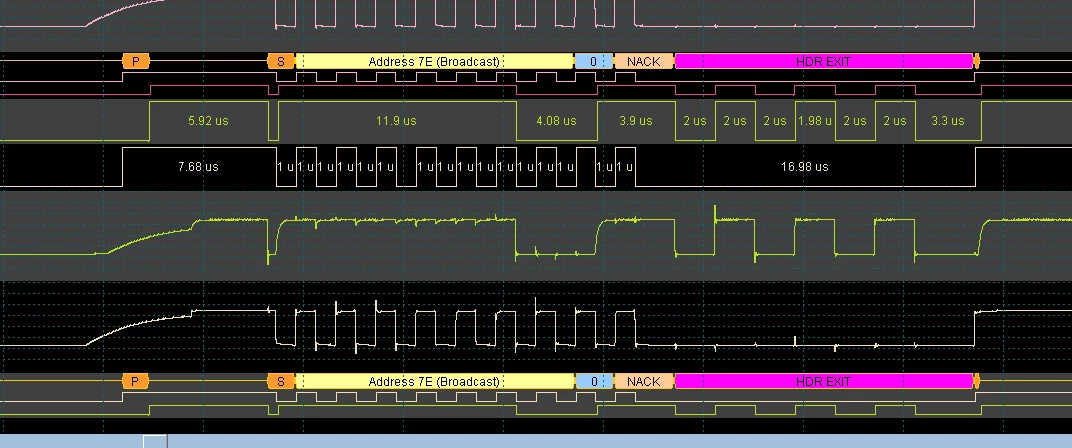Select the NACK field in upper decode row

click(643, 62)
